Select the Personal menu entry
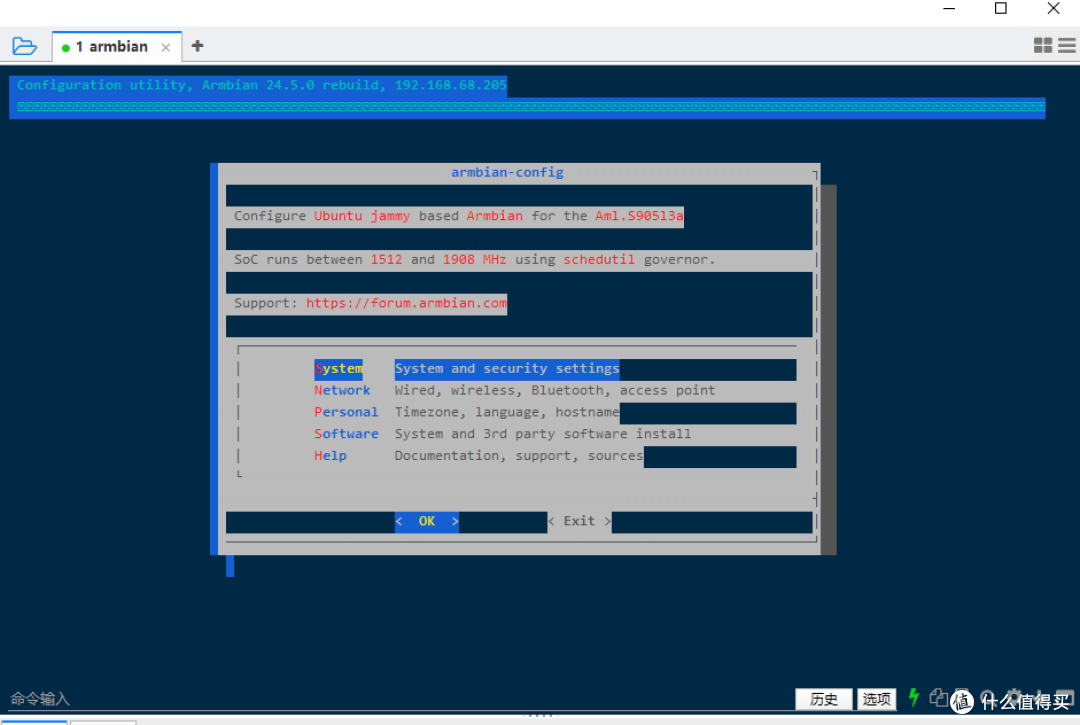This screenshot has height=725, width=1080. click(346, 412)
